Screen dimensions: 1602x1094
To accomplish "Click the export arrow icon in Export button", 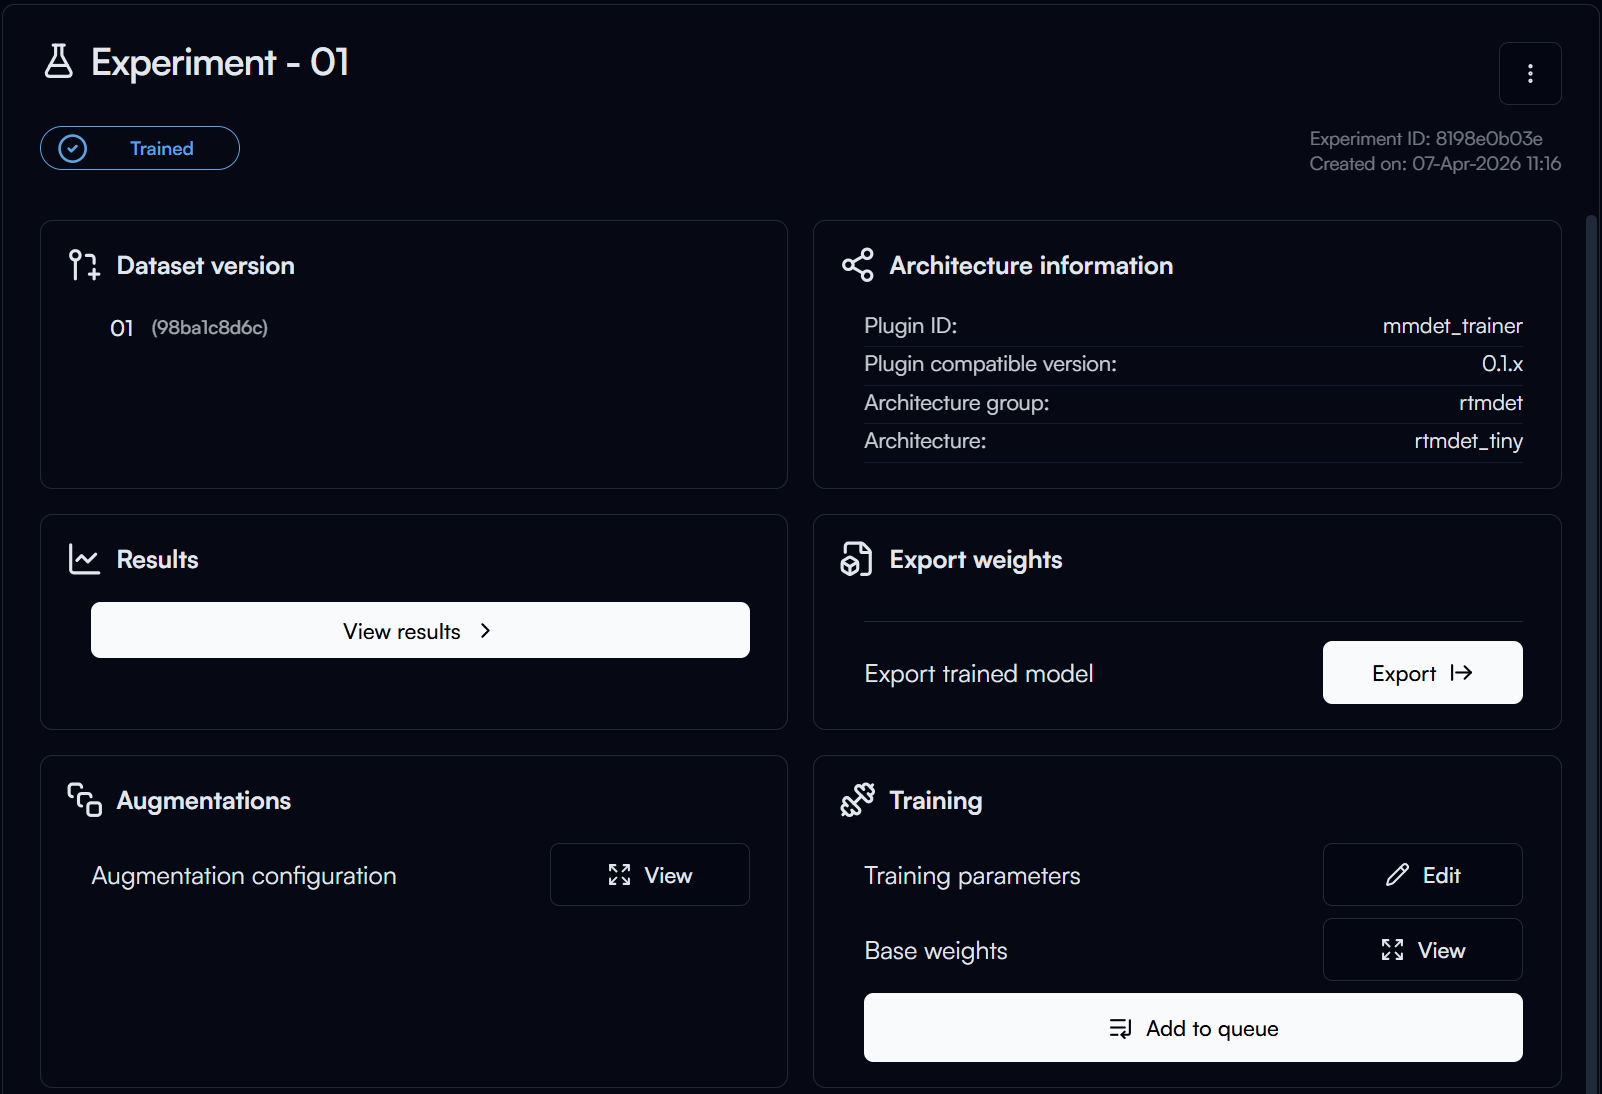I will 1461,673.
